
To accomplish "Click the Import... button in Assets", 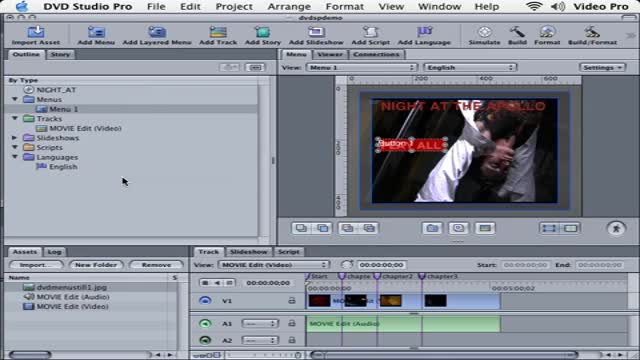I will click(x=36, y=265).
